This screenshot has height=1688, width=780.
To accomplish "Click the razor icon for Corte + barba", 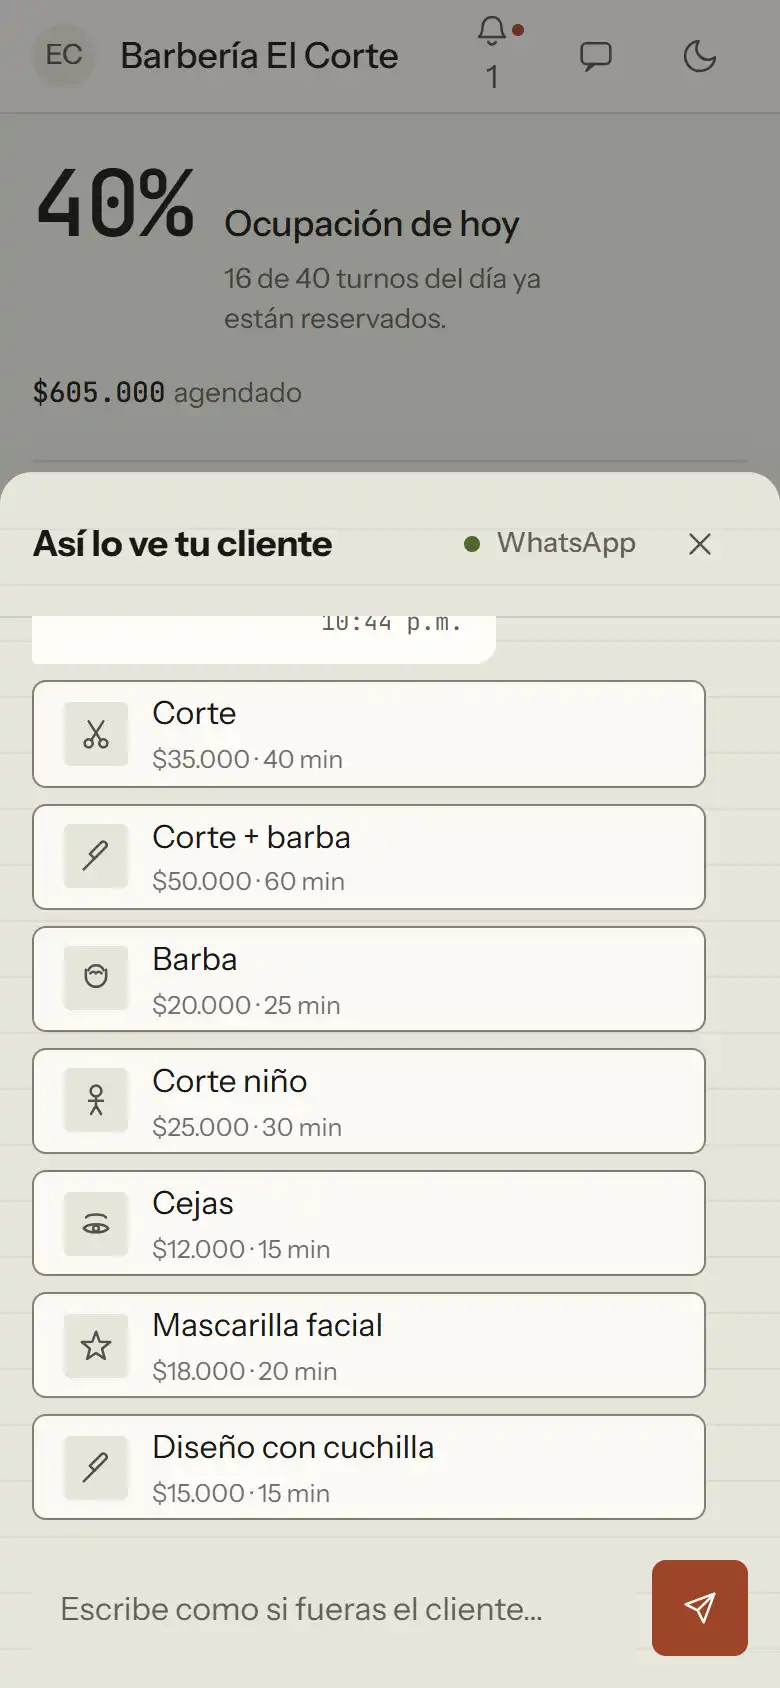I will 96,856.
